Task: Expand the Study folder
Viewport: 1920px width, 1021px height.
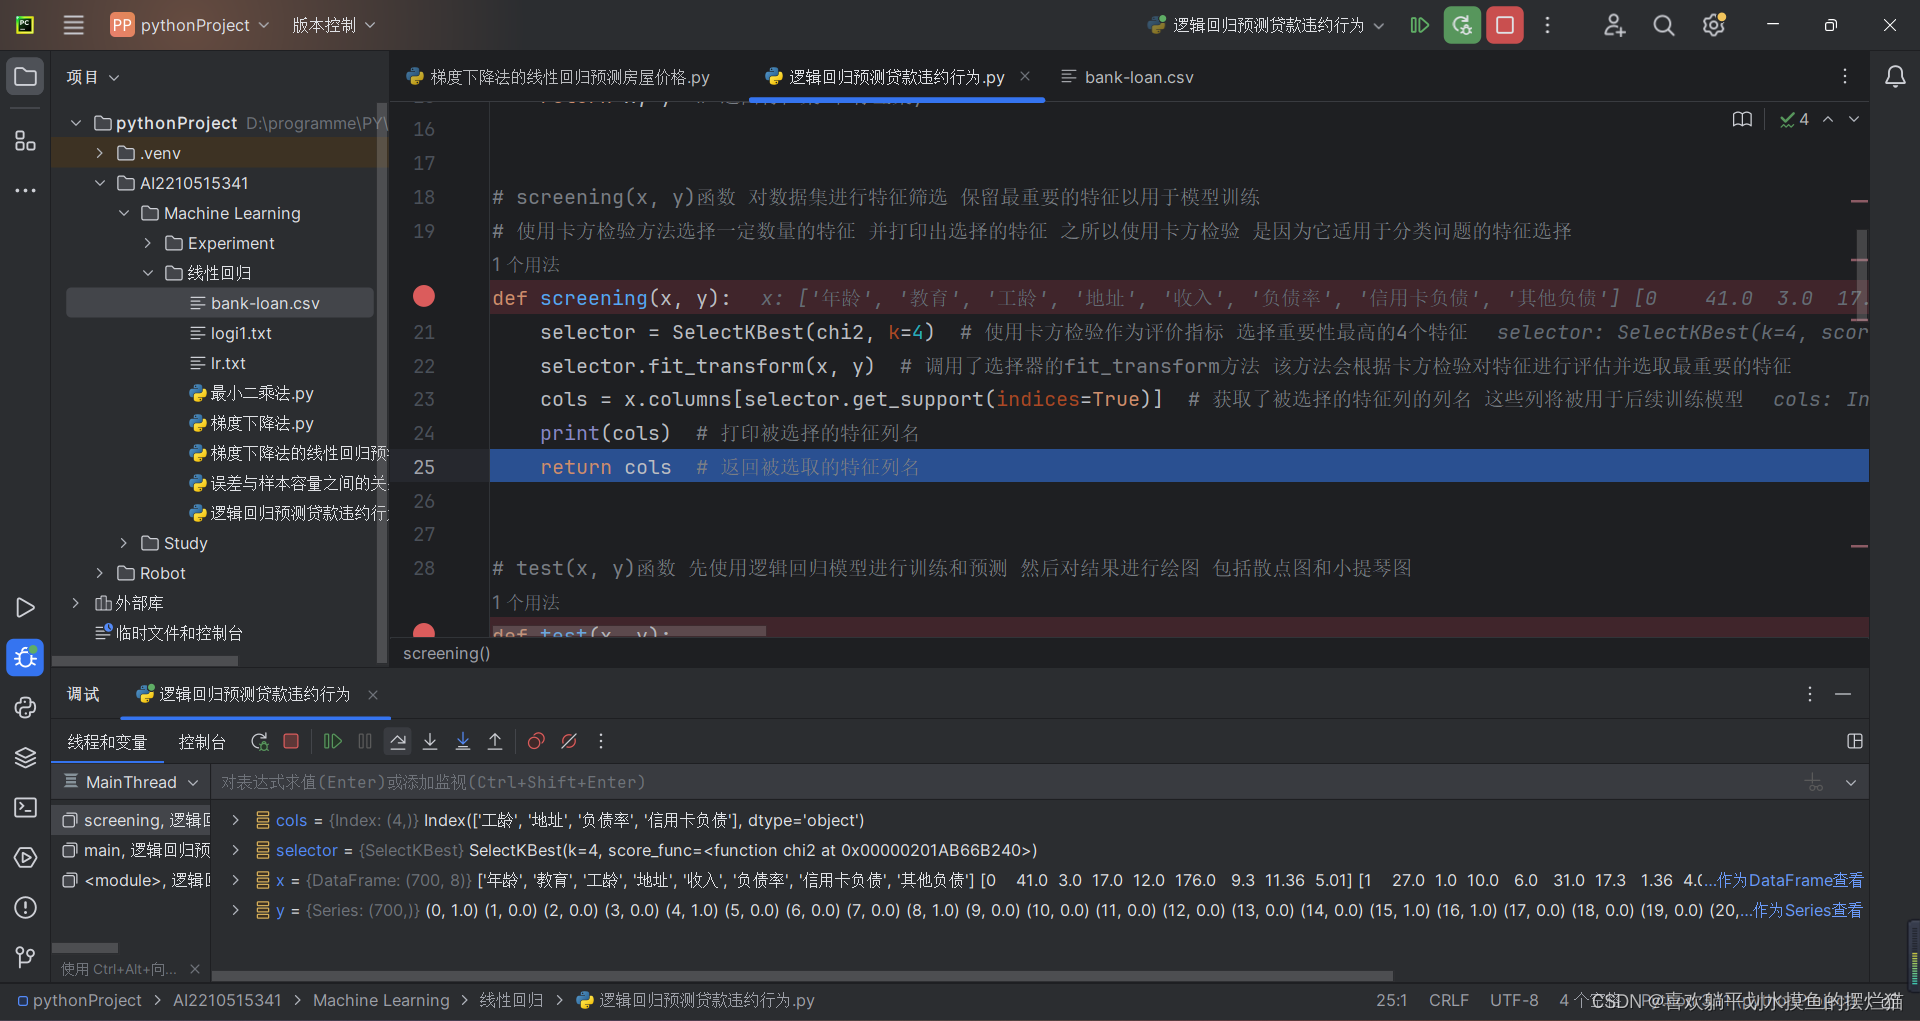Action: pyautogui.click(x=124, y=543)
